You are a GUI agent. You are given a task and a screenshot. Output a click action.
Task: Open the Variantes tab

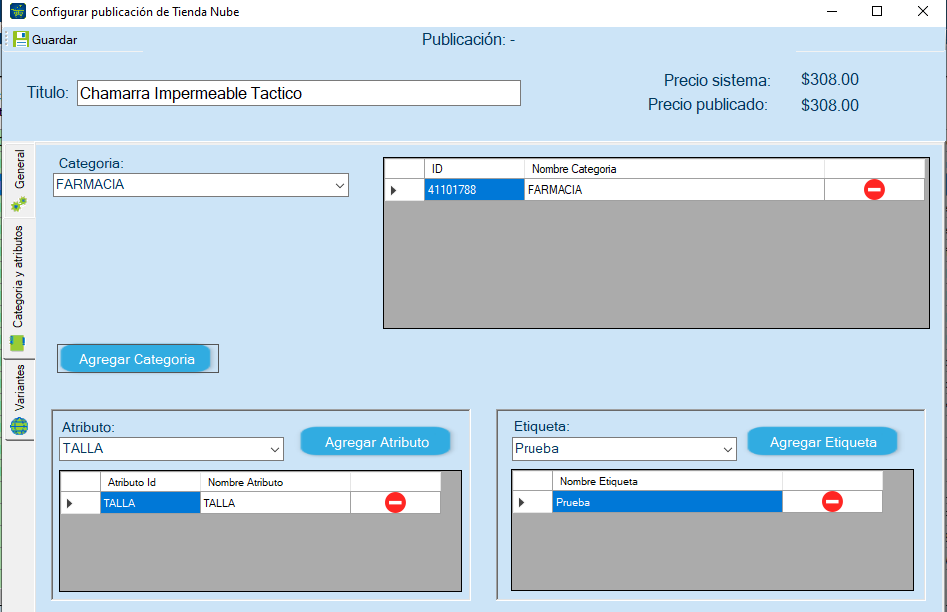[19, 399]
